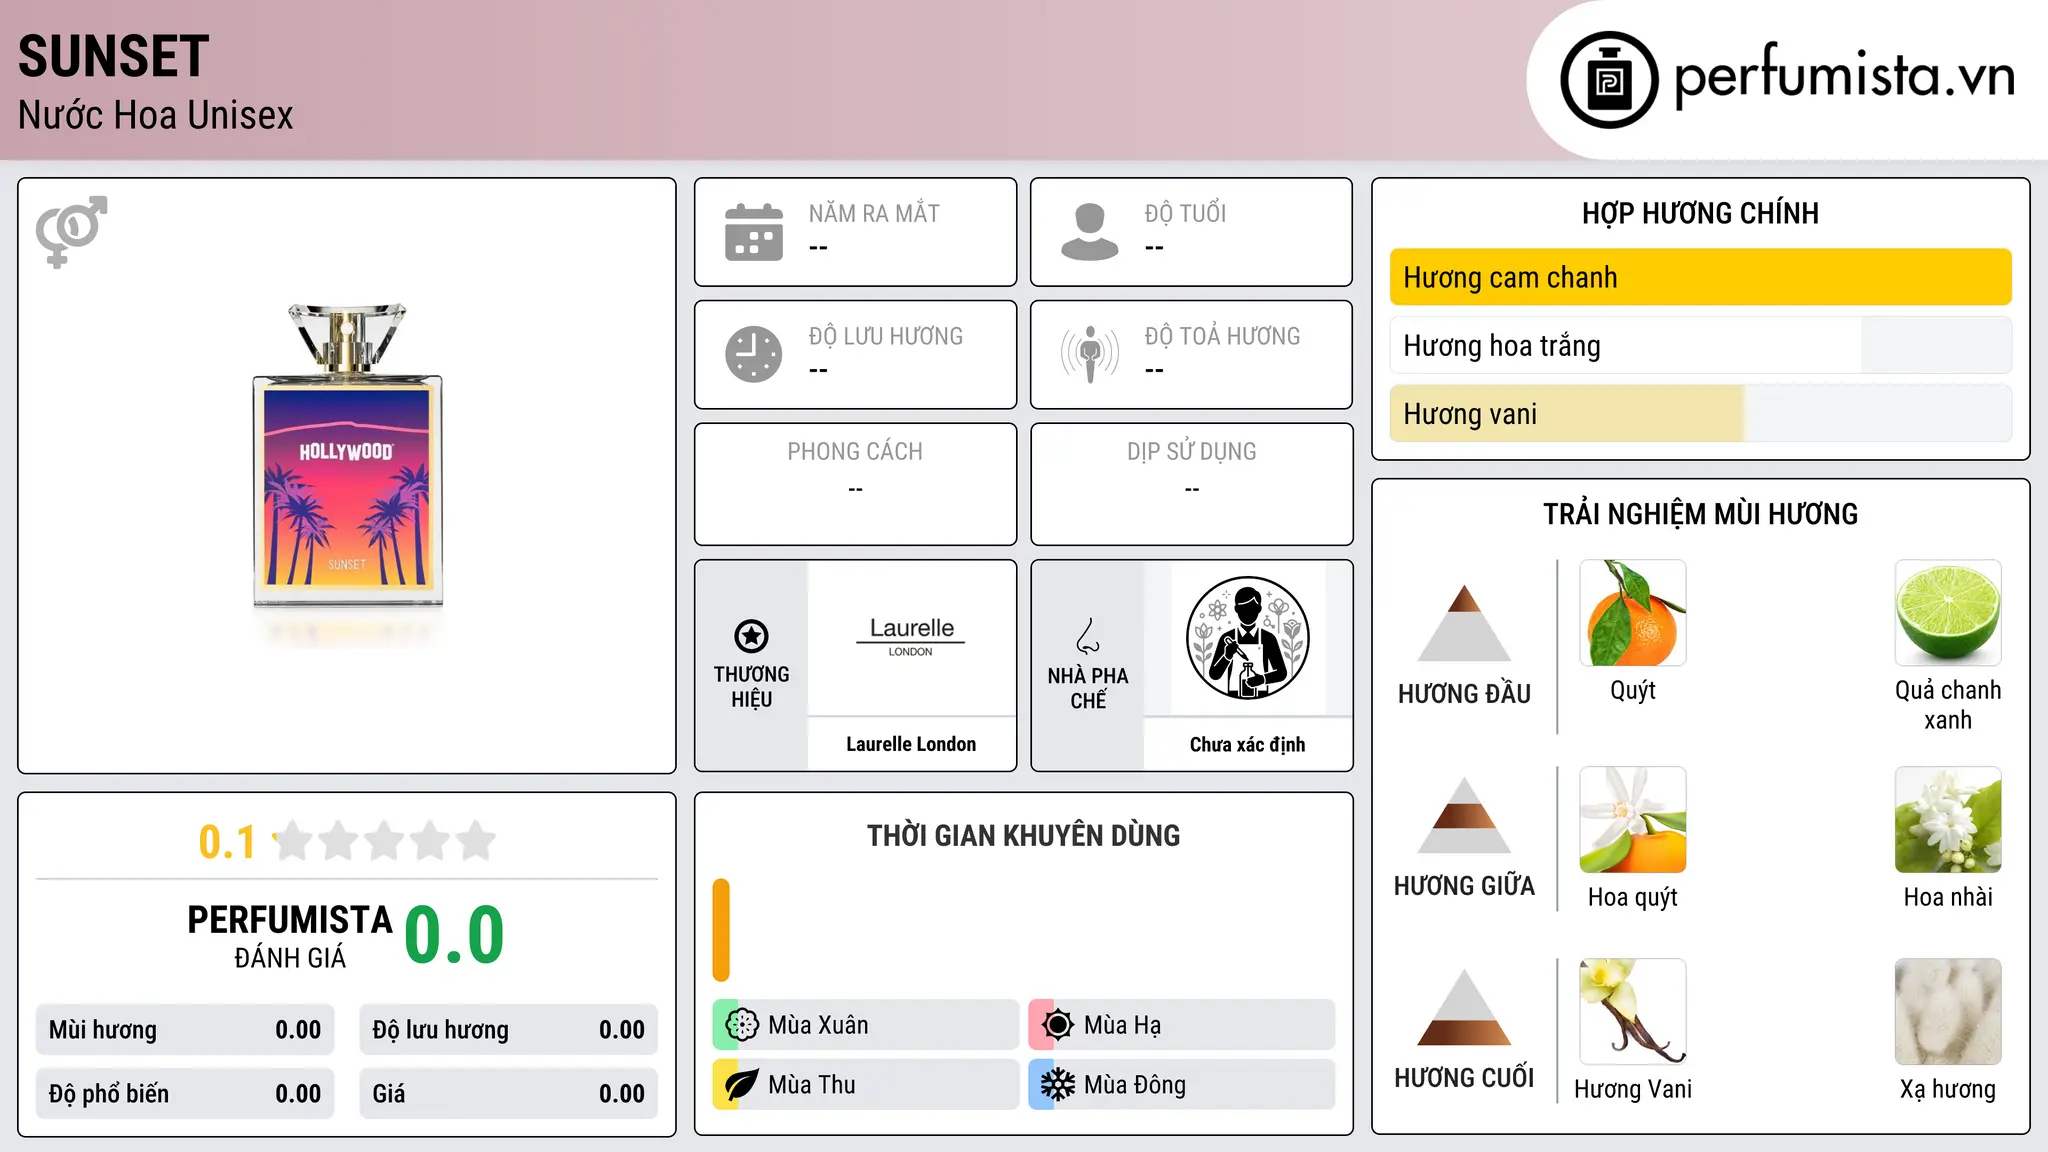The height and width of the screenshot is (1152, 2048).
Task: Click the Dịp sử dụng info card
Action: 1191,484
